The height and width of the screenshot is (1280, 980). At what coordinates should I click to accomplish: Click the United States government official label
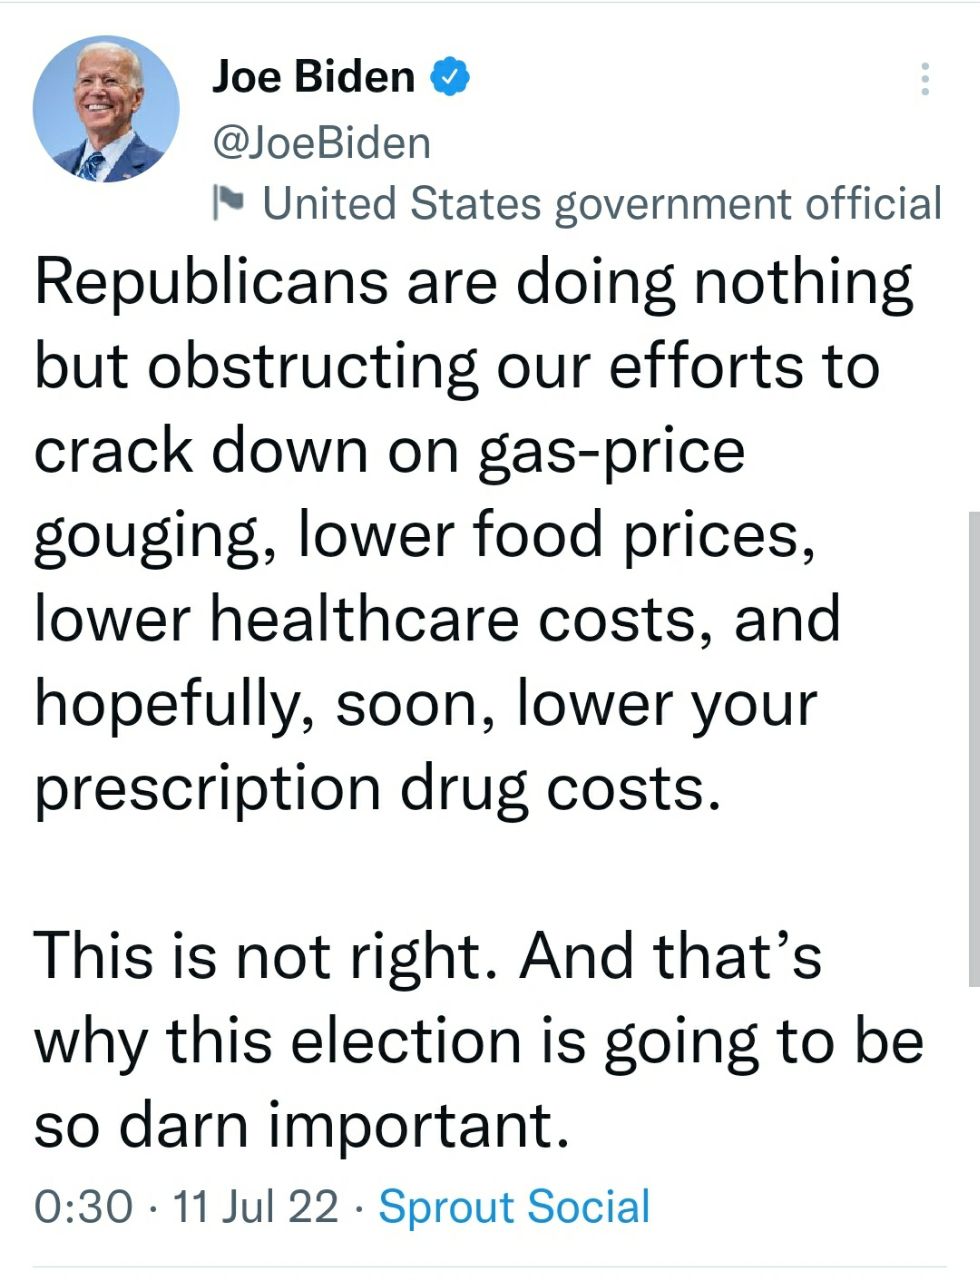601,203
